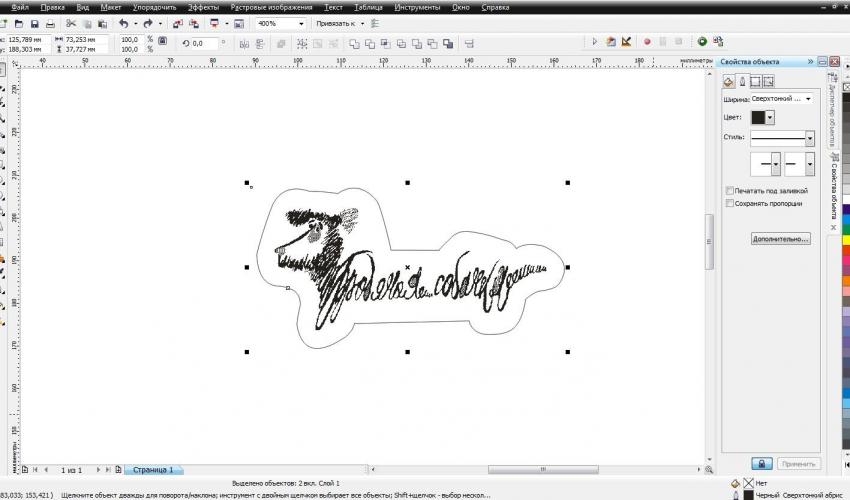Open the 'Эффекты' menu
Viewport: 850px width, 500px height.
(x=203, y=7)
